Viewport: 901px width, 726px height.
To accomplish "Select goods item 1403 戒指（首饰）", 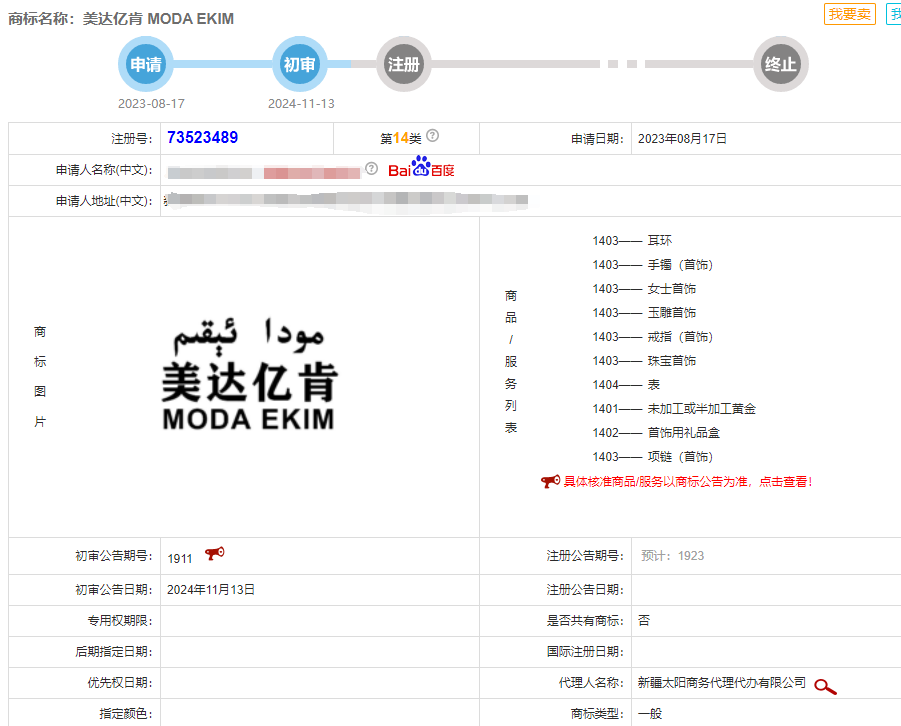I will tap(653, 337).
